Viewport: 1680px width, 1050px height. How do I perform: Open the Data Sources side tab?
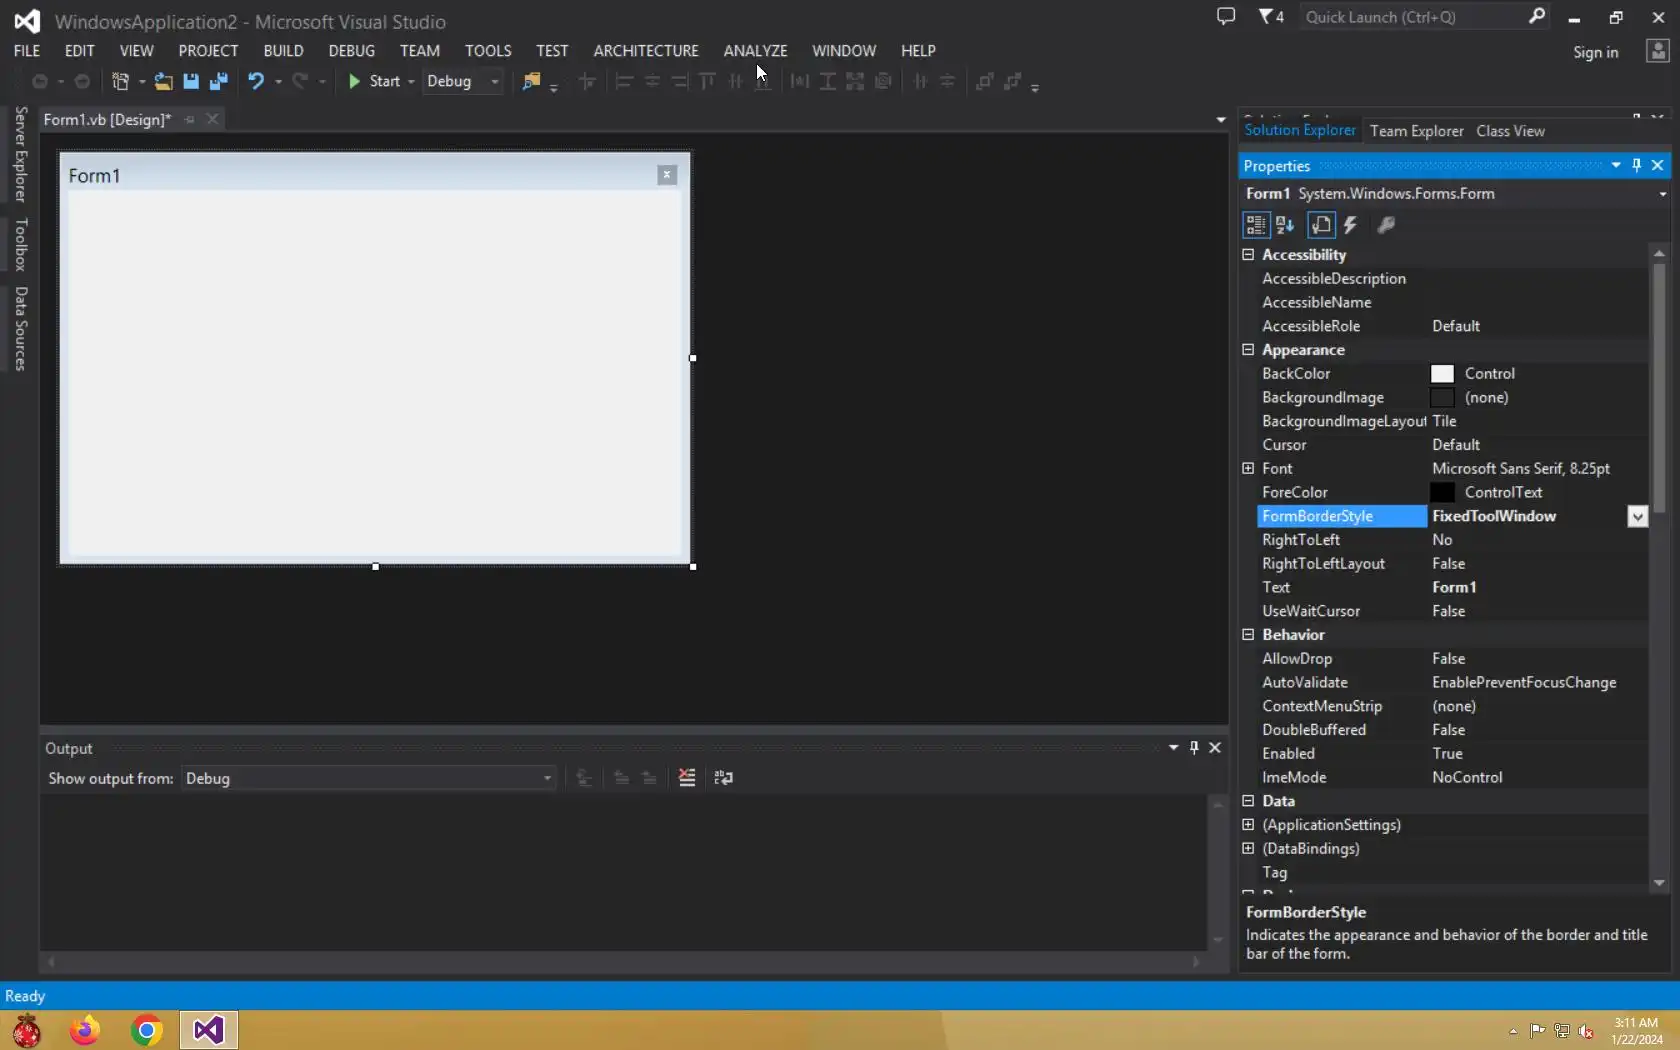pyautogui.click(x=20, y=329)
